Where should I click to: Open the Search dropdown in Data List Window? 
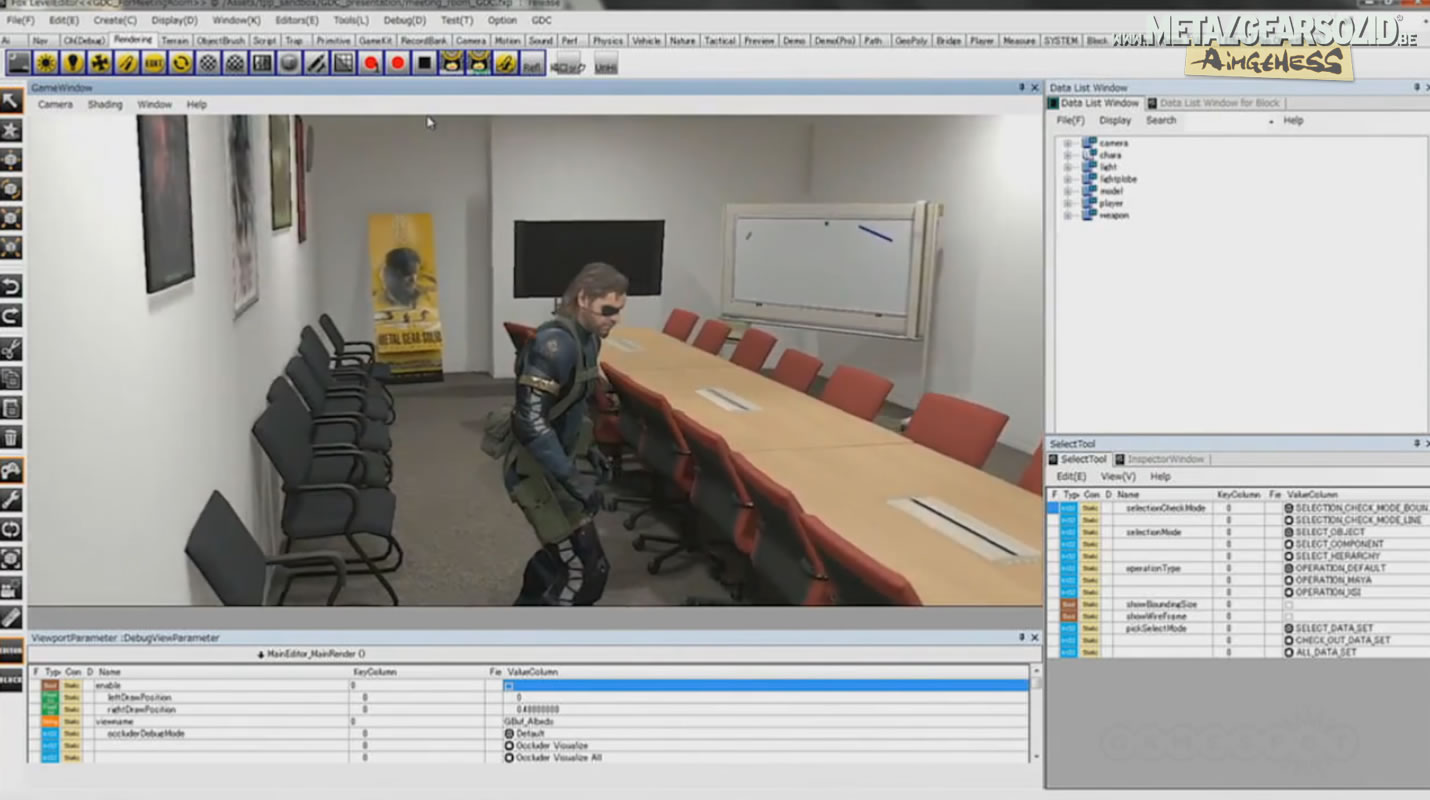point(1271,121)
